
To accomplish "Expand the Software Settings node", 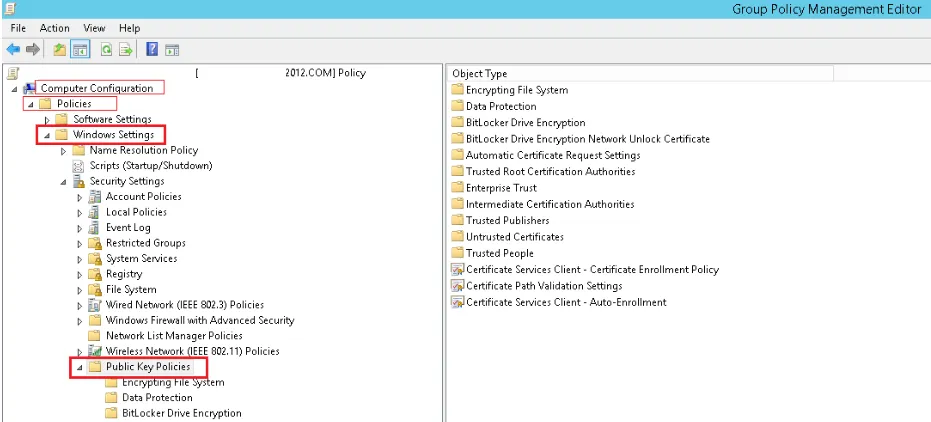I will point(48,120).
